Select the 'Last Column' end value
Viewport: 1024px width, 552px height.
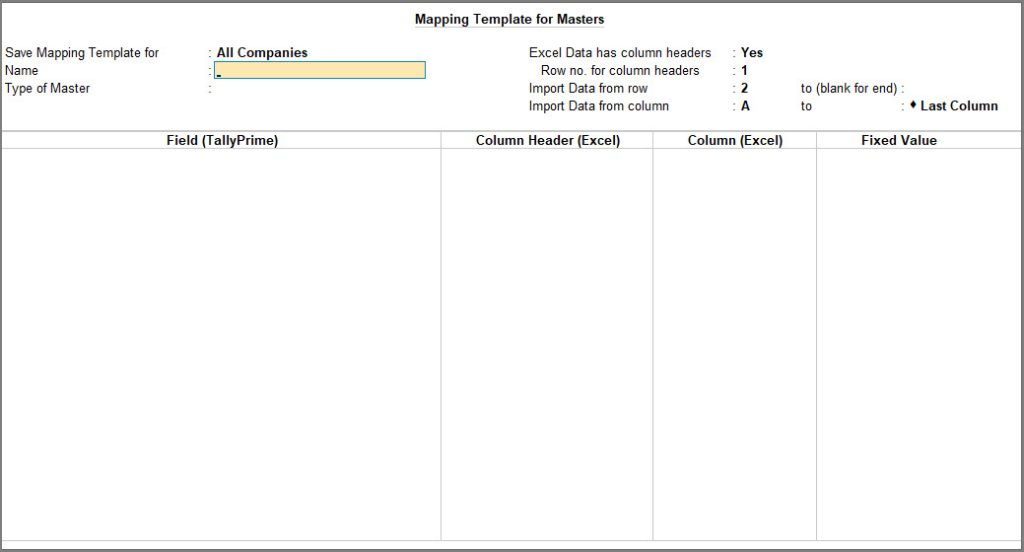[x=959, y=106]
